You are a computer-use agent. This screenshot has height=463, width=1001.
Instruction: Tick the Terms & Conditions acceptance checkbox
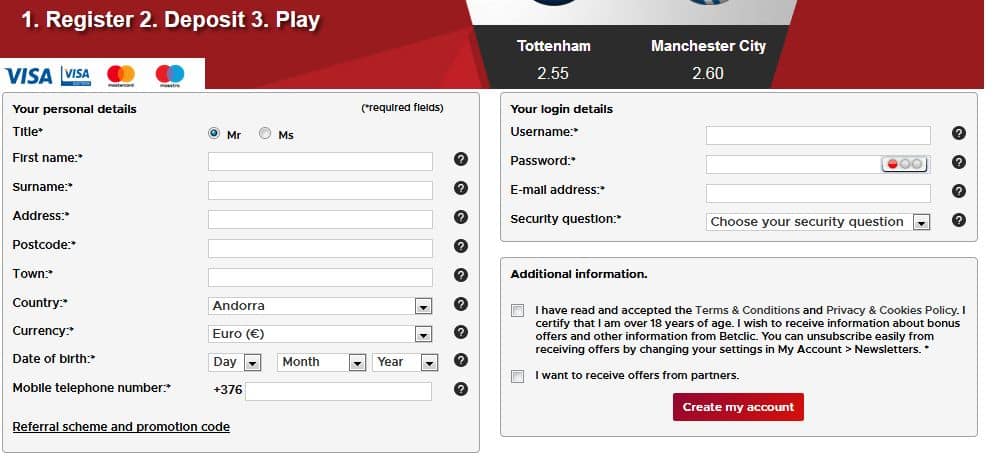pos(517,311)
